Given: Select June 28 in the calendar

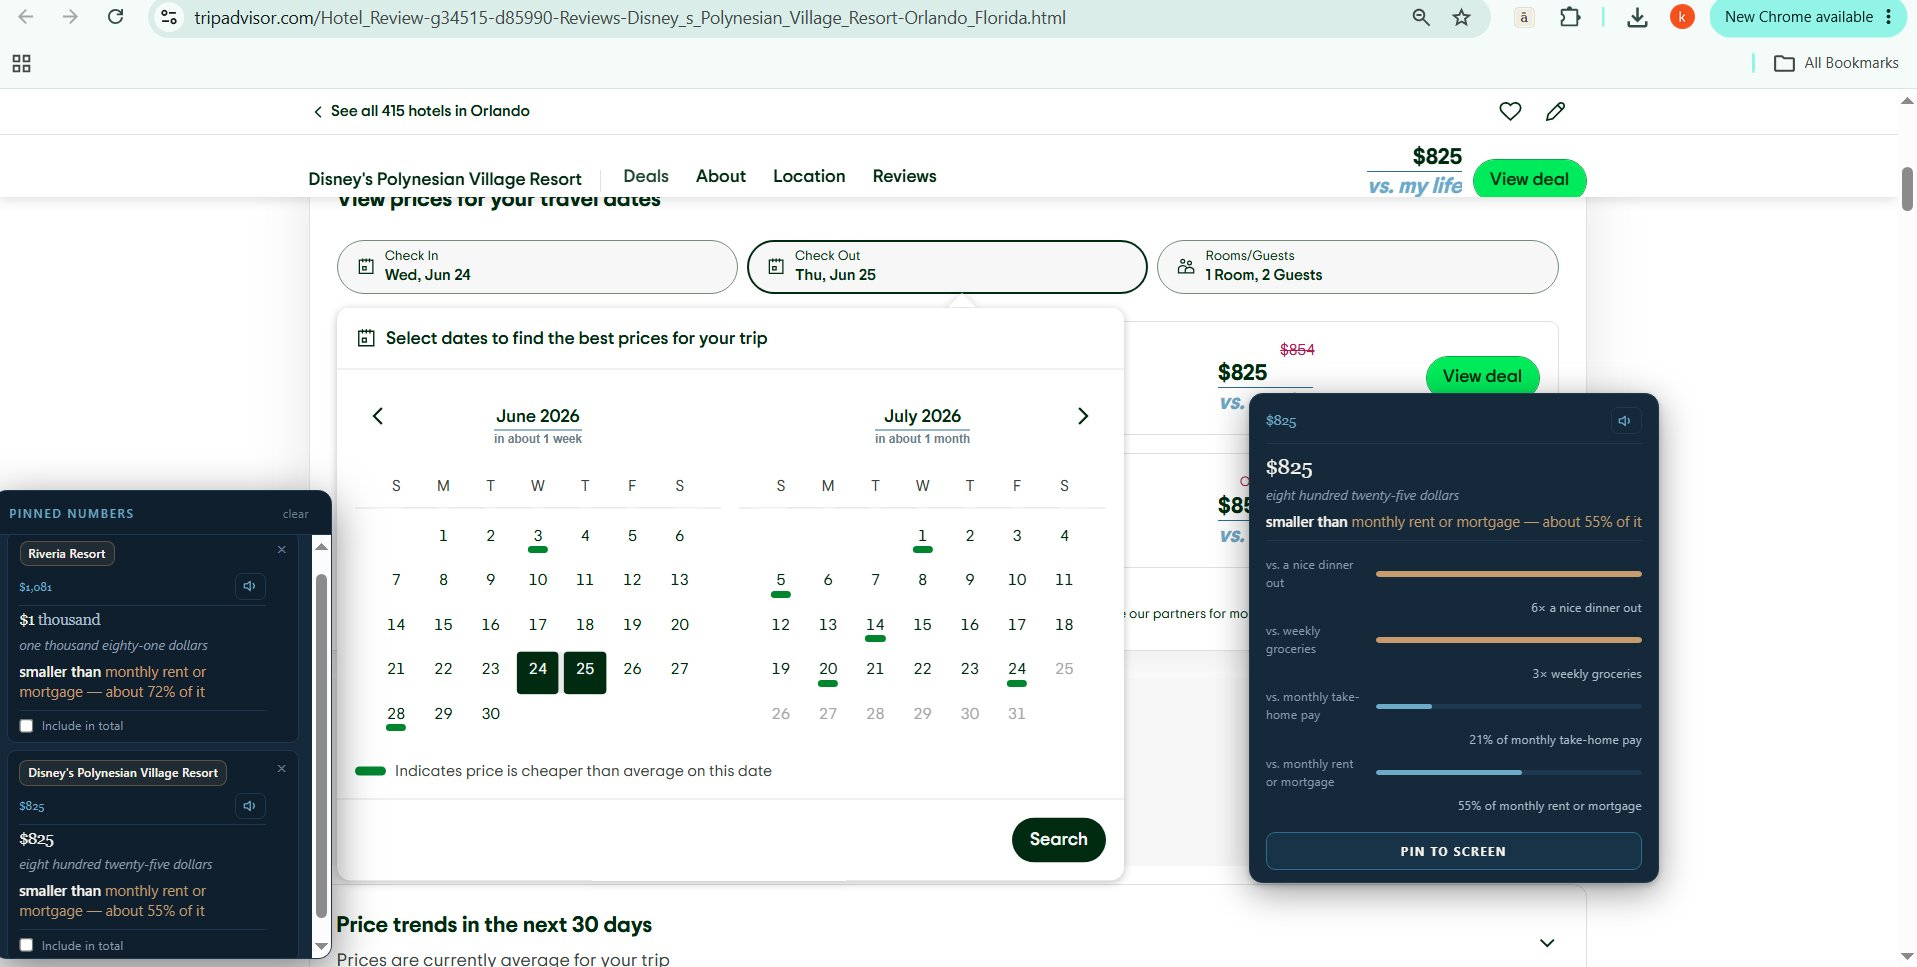Looking at the screenshot, I should tap(396, 715).
